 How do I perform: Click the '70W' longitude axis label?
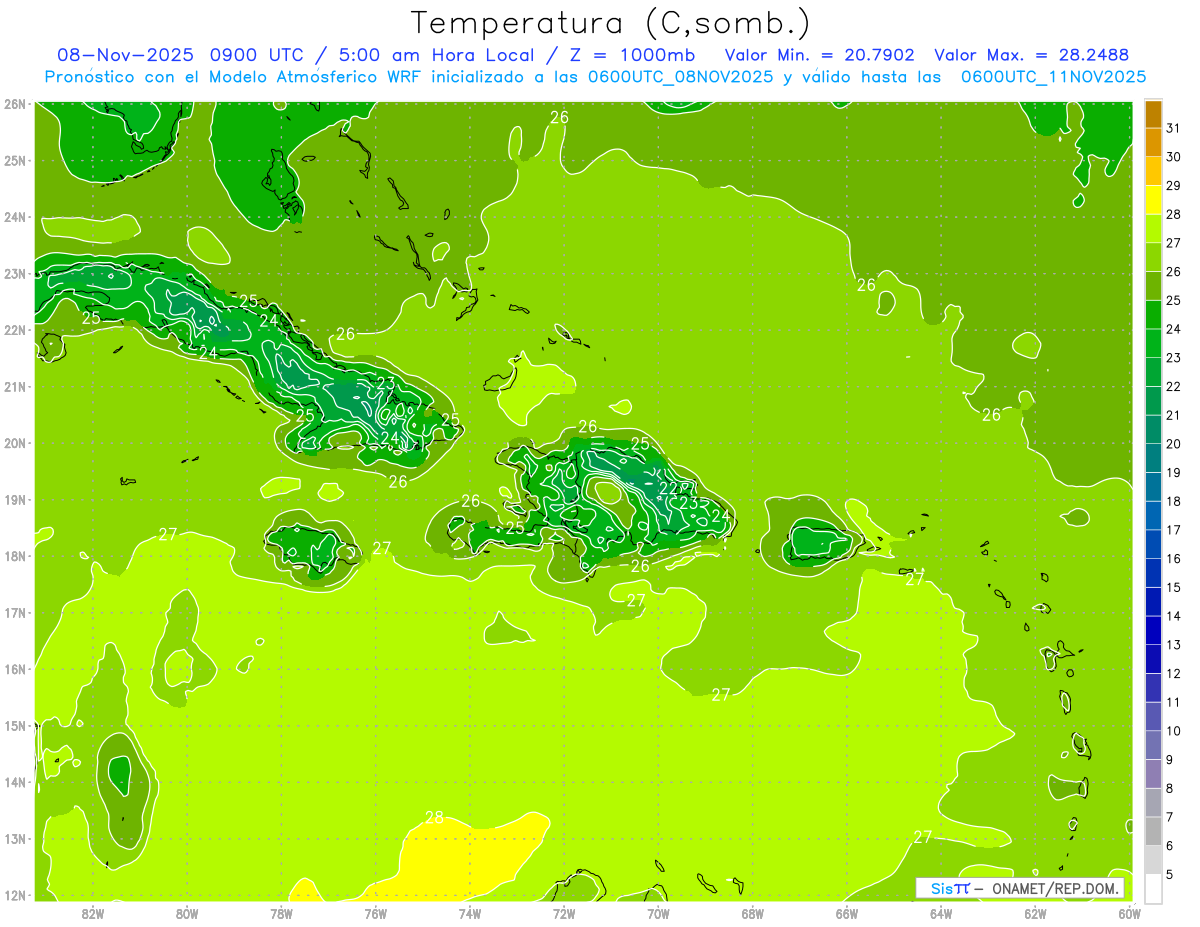(658, 913)
